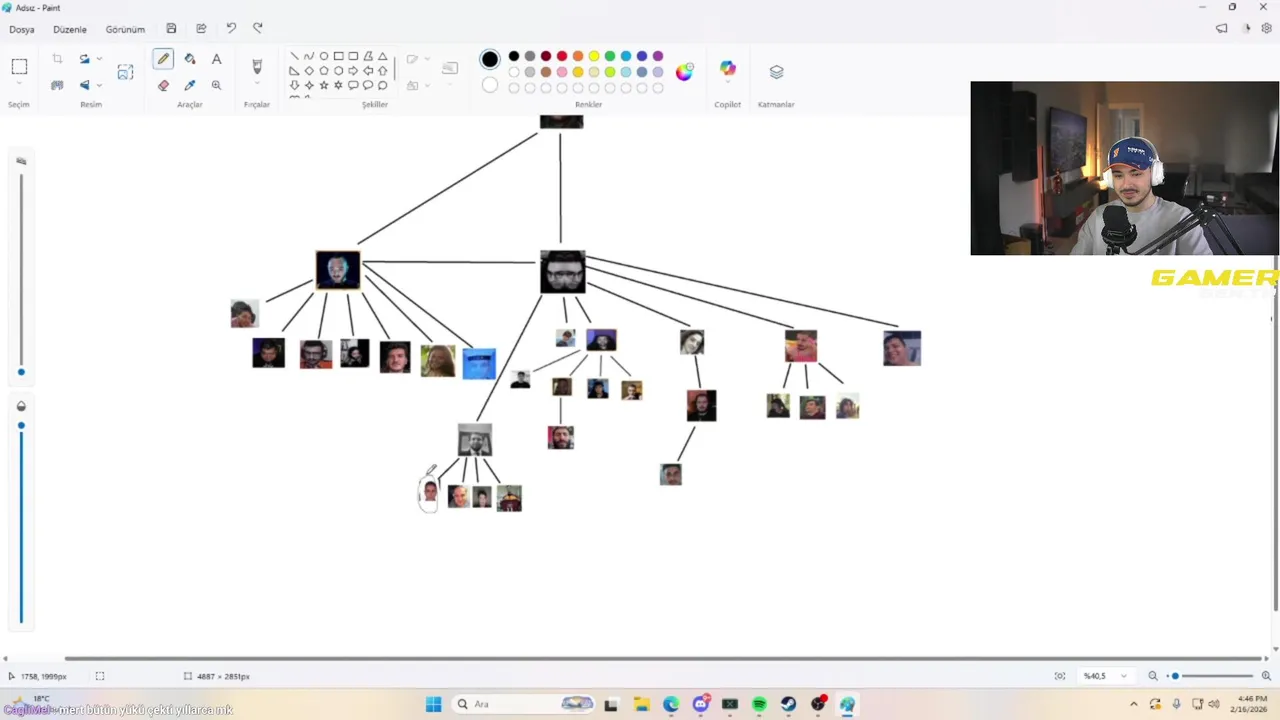
Task: Click the status bar zoom slider
Action: pyautogui.click(x=1210, y=676)
